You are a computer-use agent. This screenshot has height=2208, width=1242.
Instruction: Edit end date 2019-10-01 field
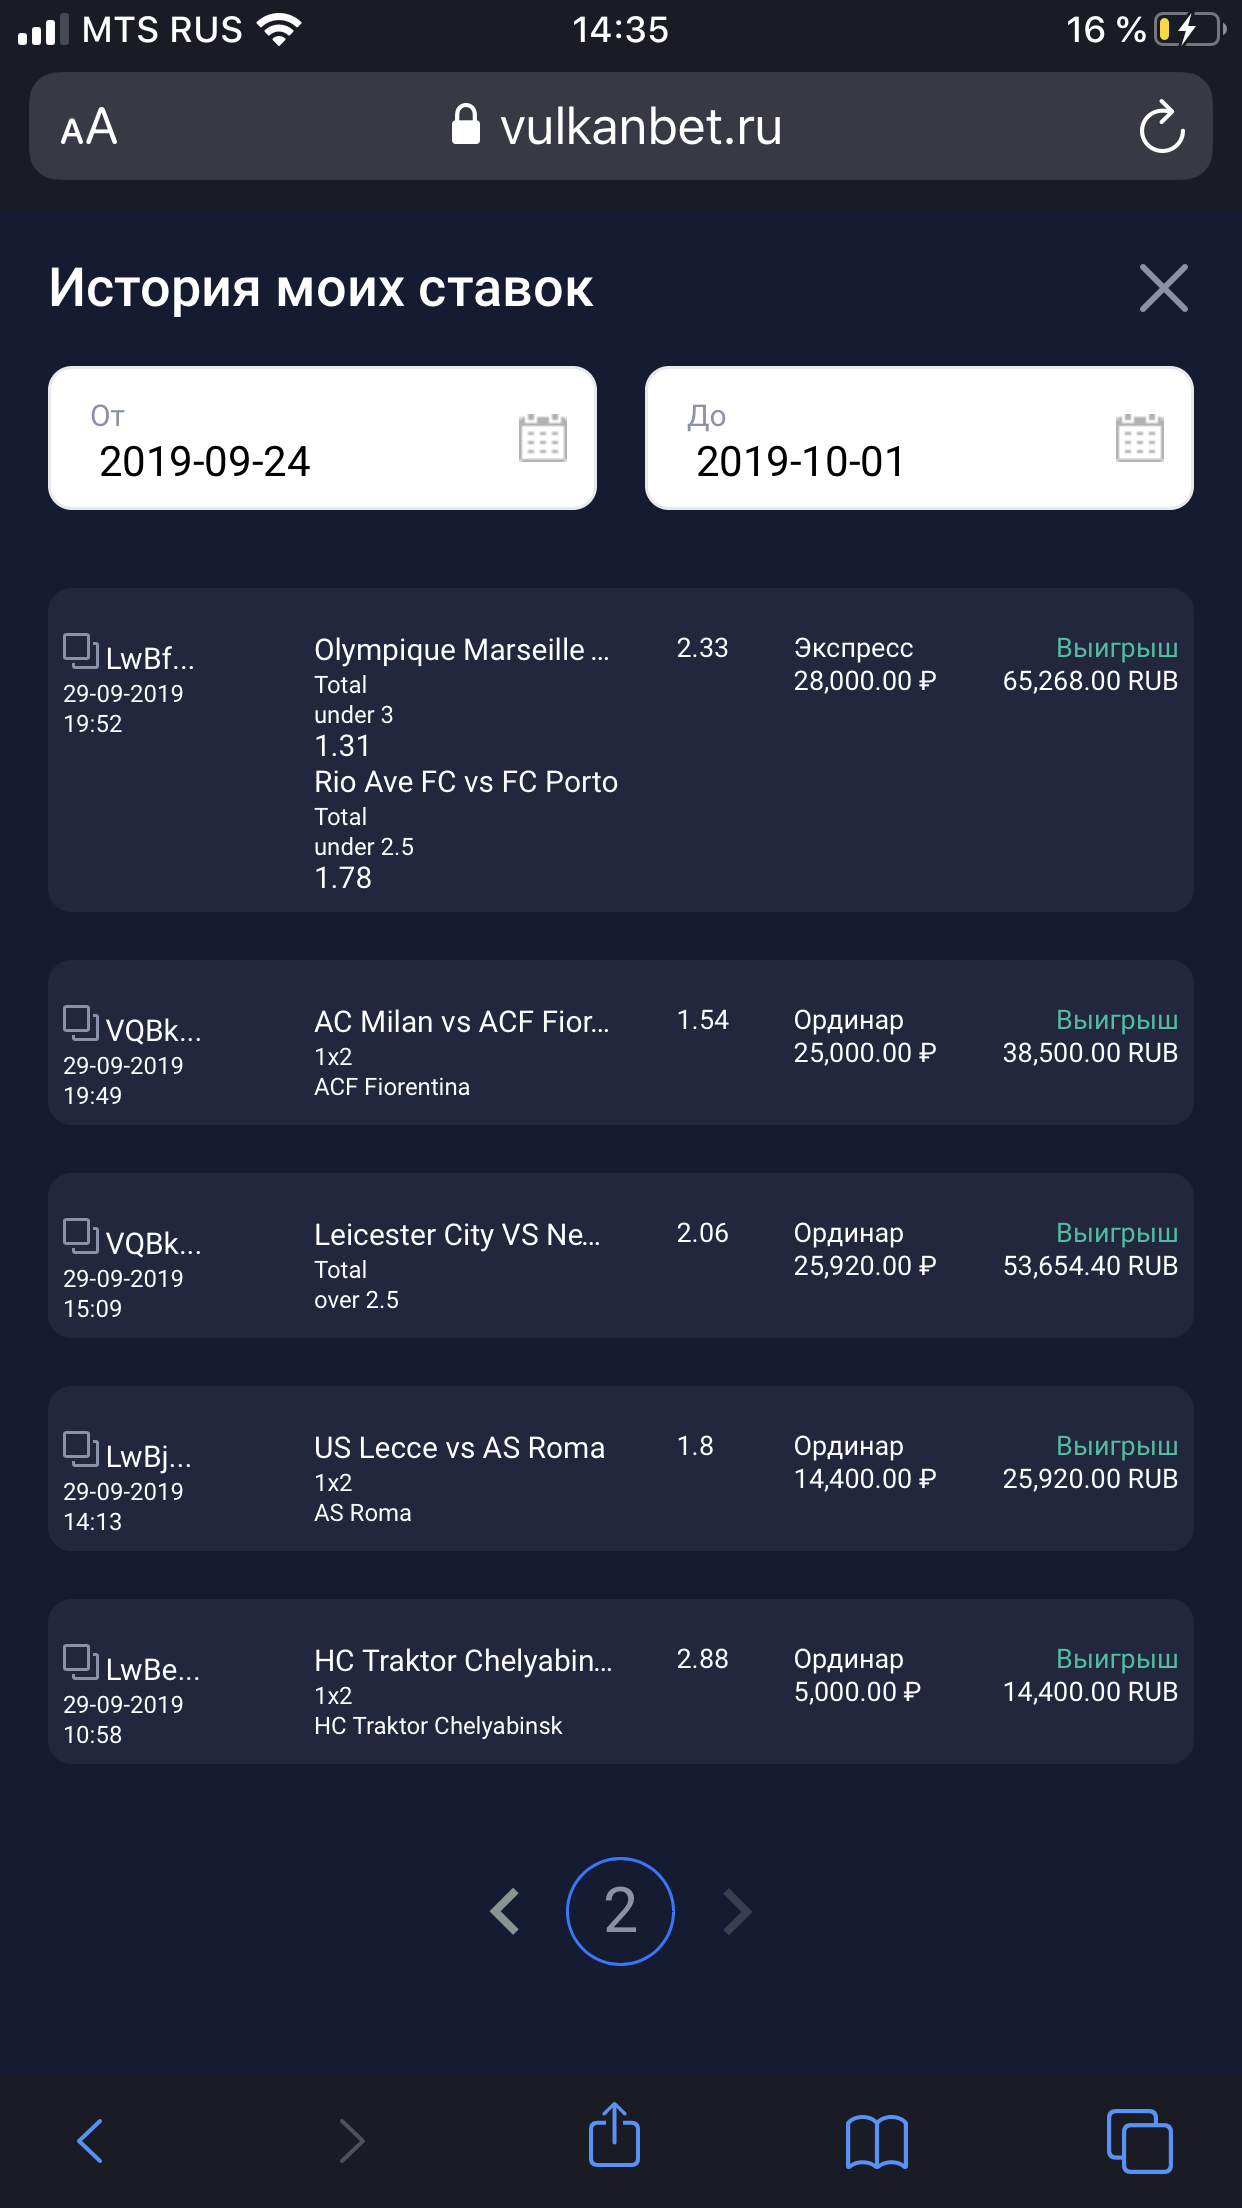[x=919, y=438]
